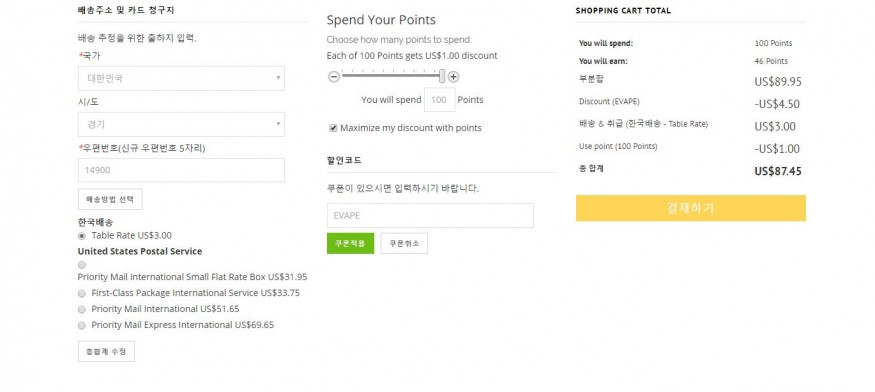Click the yellow 결제하기 checkout button
The height and width of the screenshot is (392, 875).
[691, 208]
